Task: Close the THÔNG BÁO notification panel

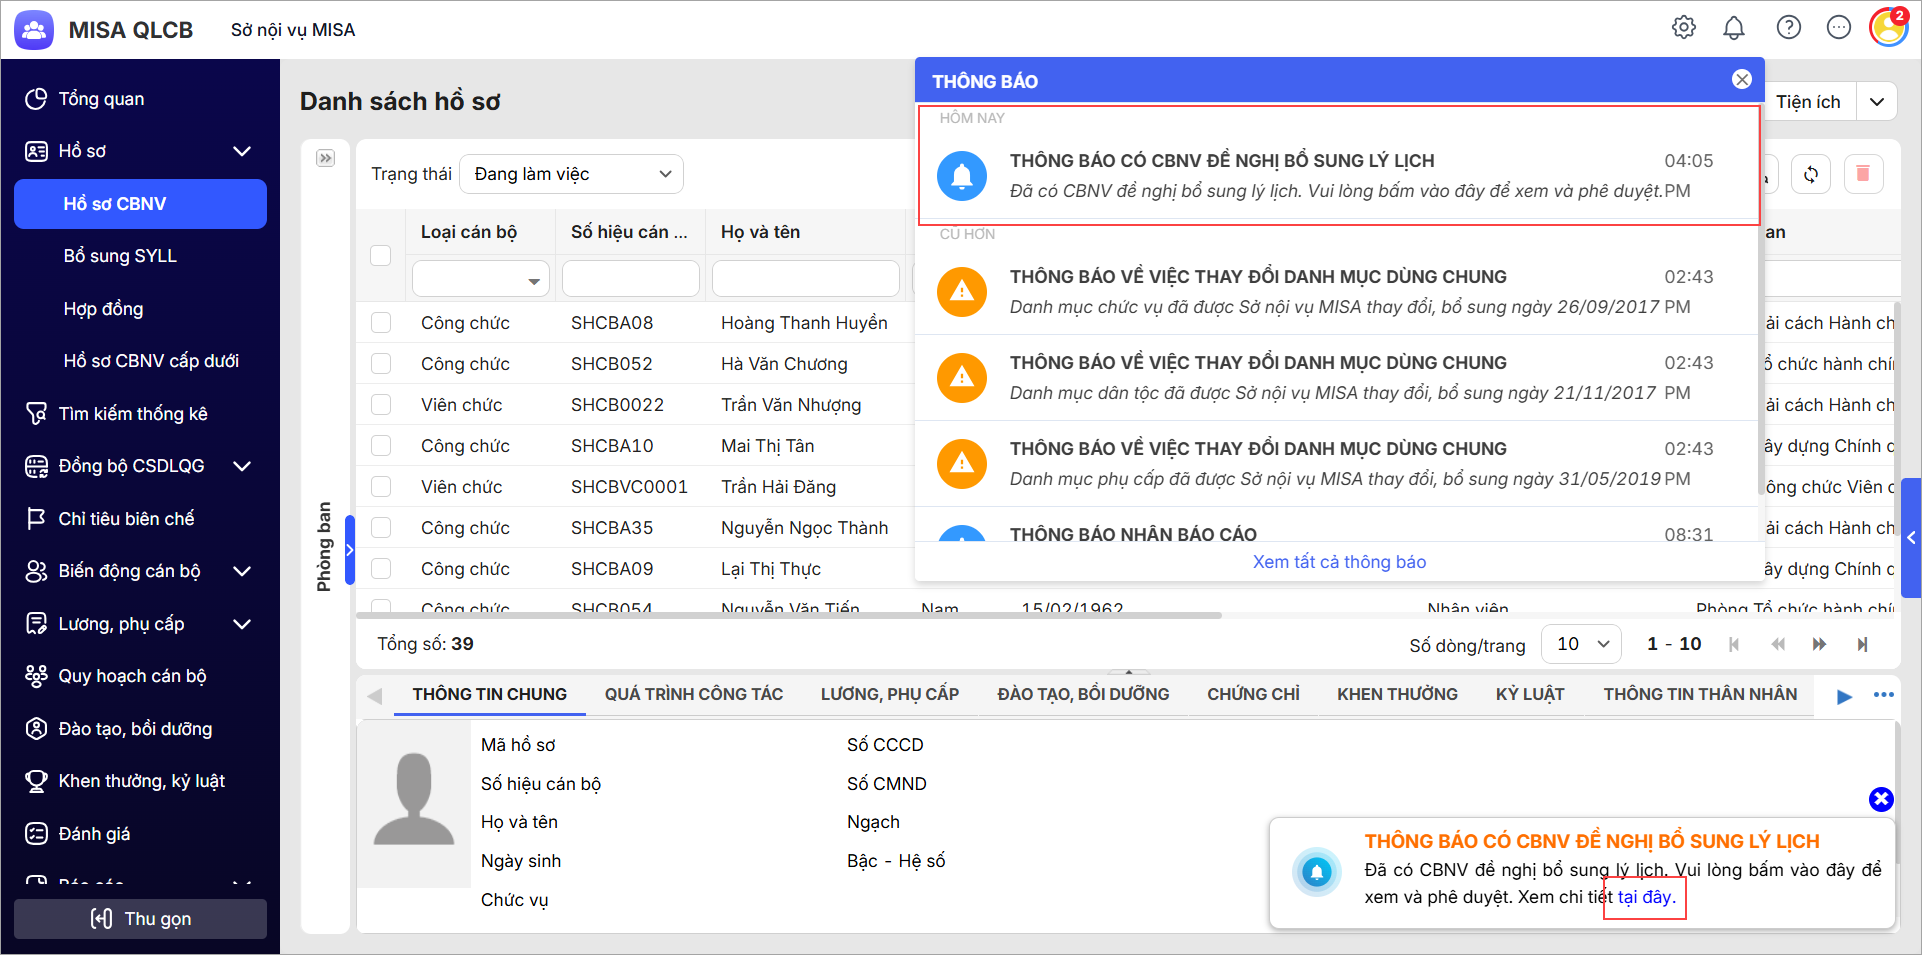Action: [1742, 80]
